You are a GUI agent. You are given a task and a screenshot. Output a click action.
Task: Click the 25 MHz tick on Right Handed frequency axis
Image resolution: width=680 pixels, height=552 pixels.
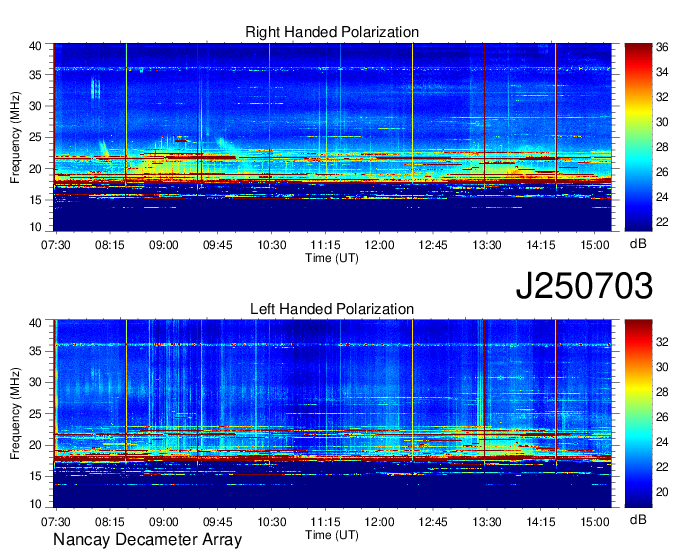(x=35, y=137)
